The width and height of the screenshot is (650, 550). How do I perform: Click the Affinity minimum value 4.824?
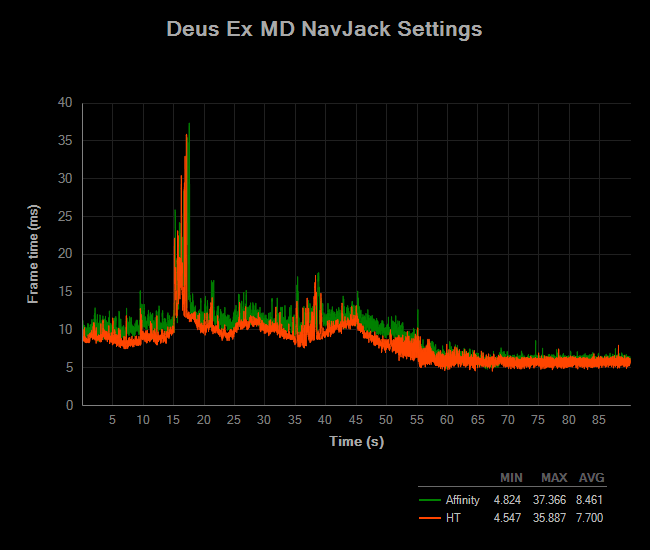click(x=507, y=500)
